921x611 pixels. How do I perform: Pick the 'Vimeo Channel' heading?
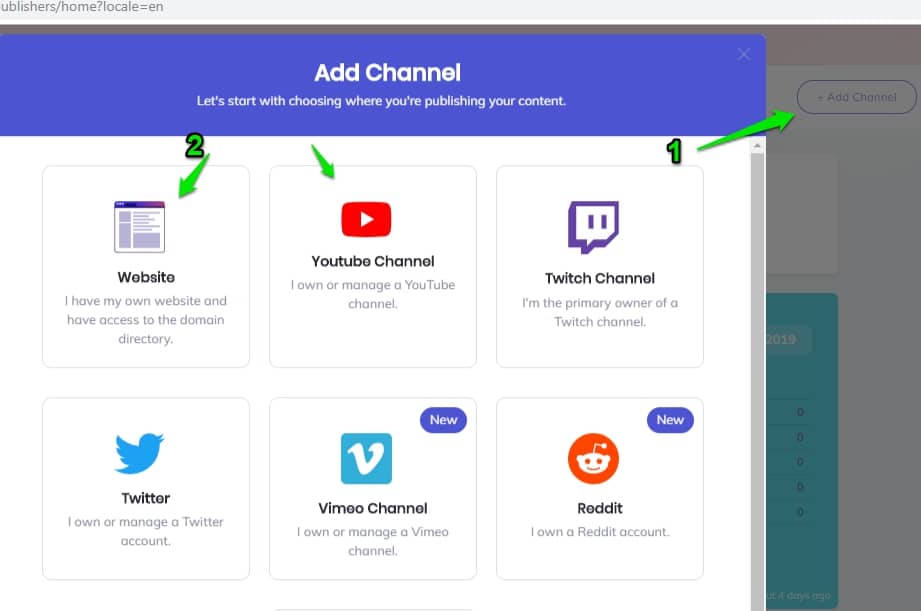(373, 508)
